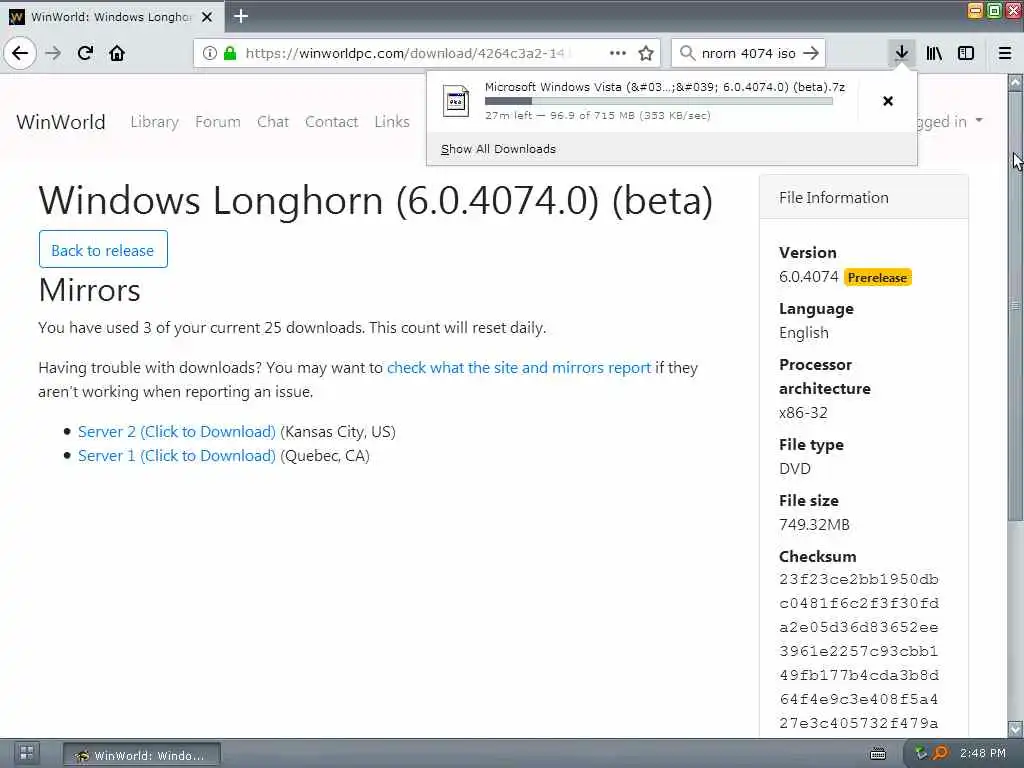Click the x86-32 architecture value
Screen dimensions: 1024x768
pos(803,413)
